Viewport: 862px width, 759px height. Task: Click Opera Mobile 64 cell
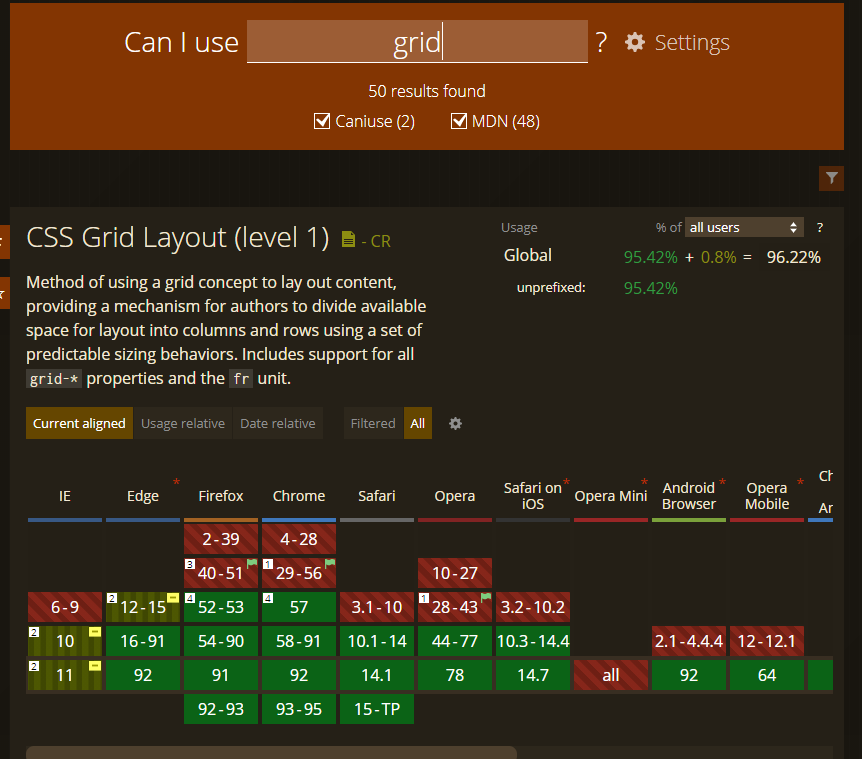click(x=767, y=675)
